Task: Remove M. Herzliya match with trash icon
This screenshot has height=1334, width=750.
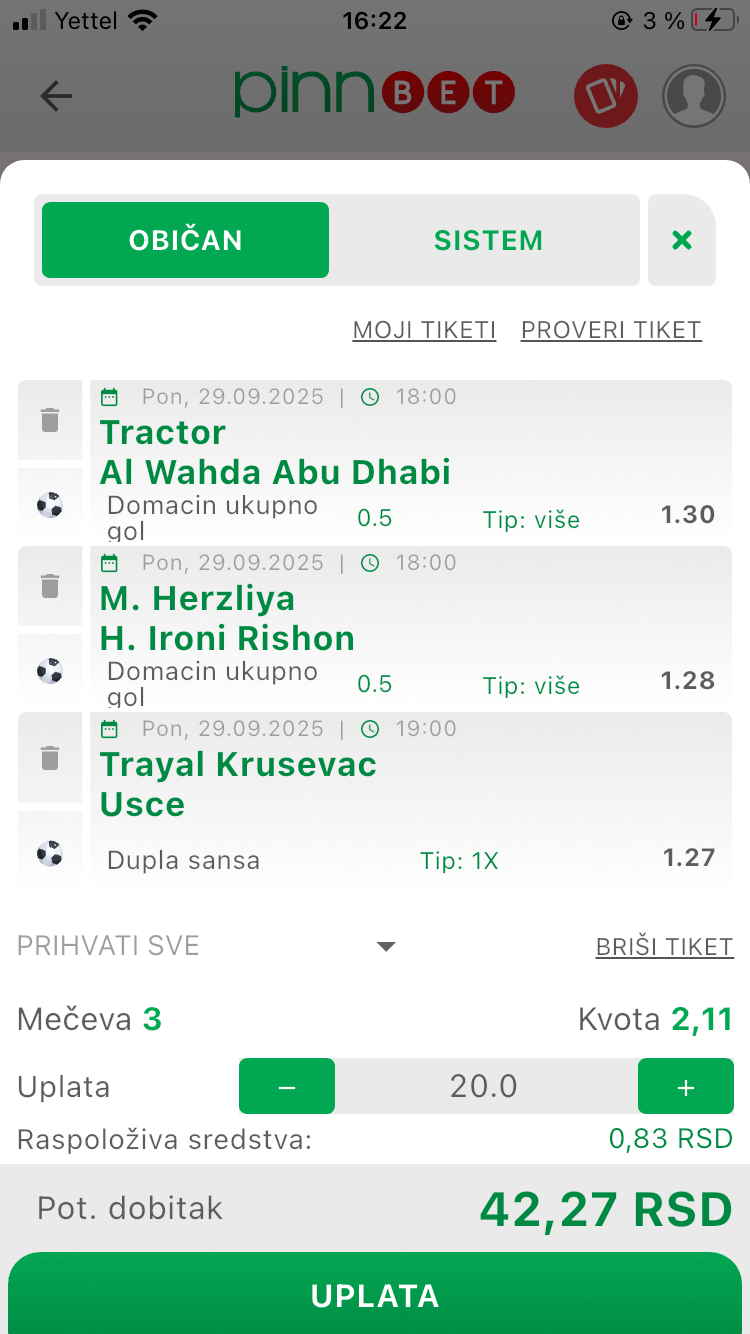Action: (50, 586)
